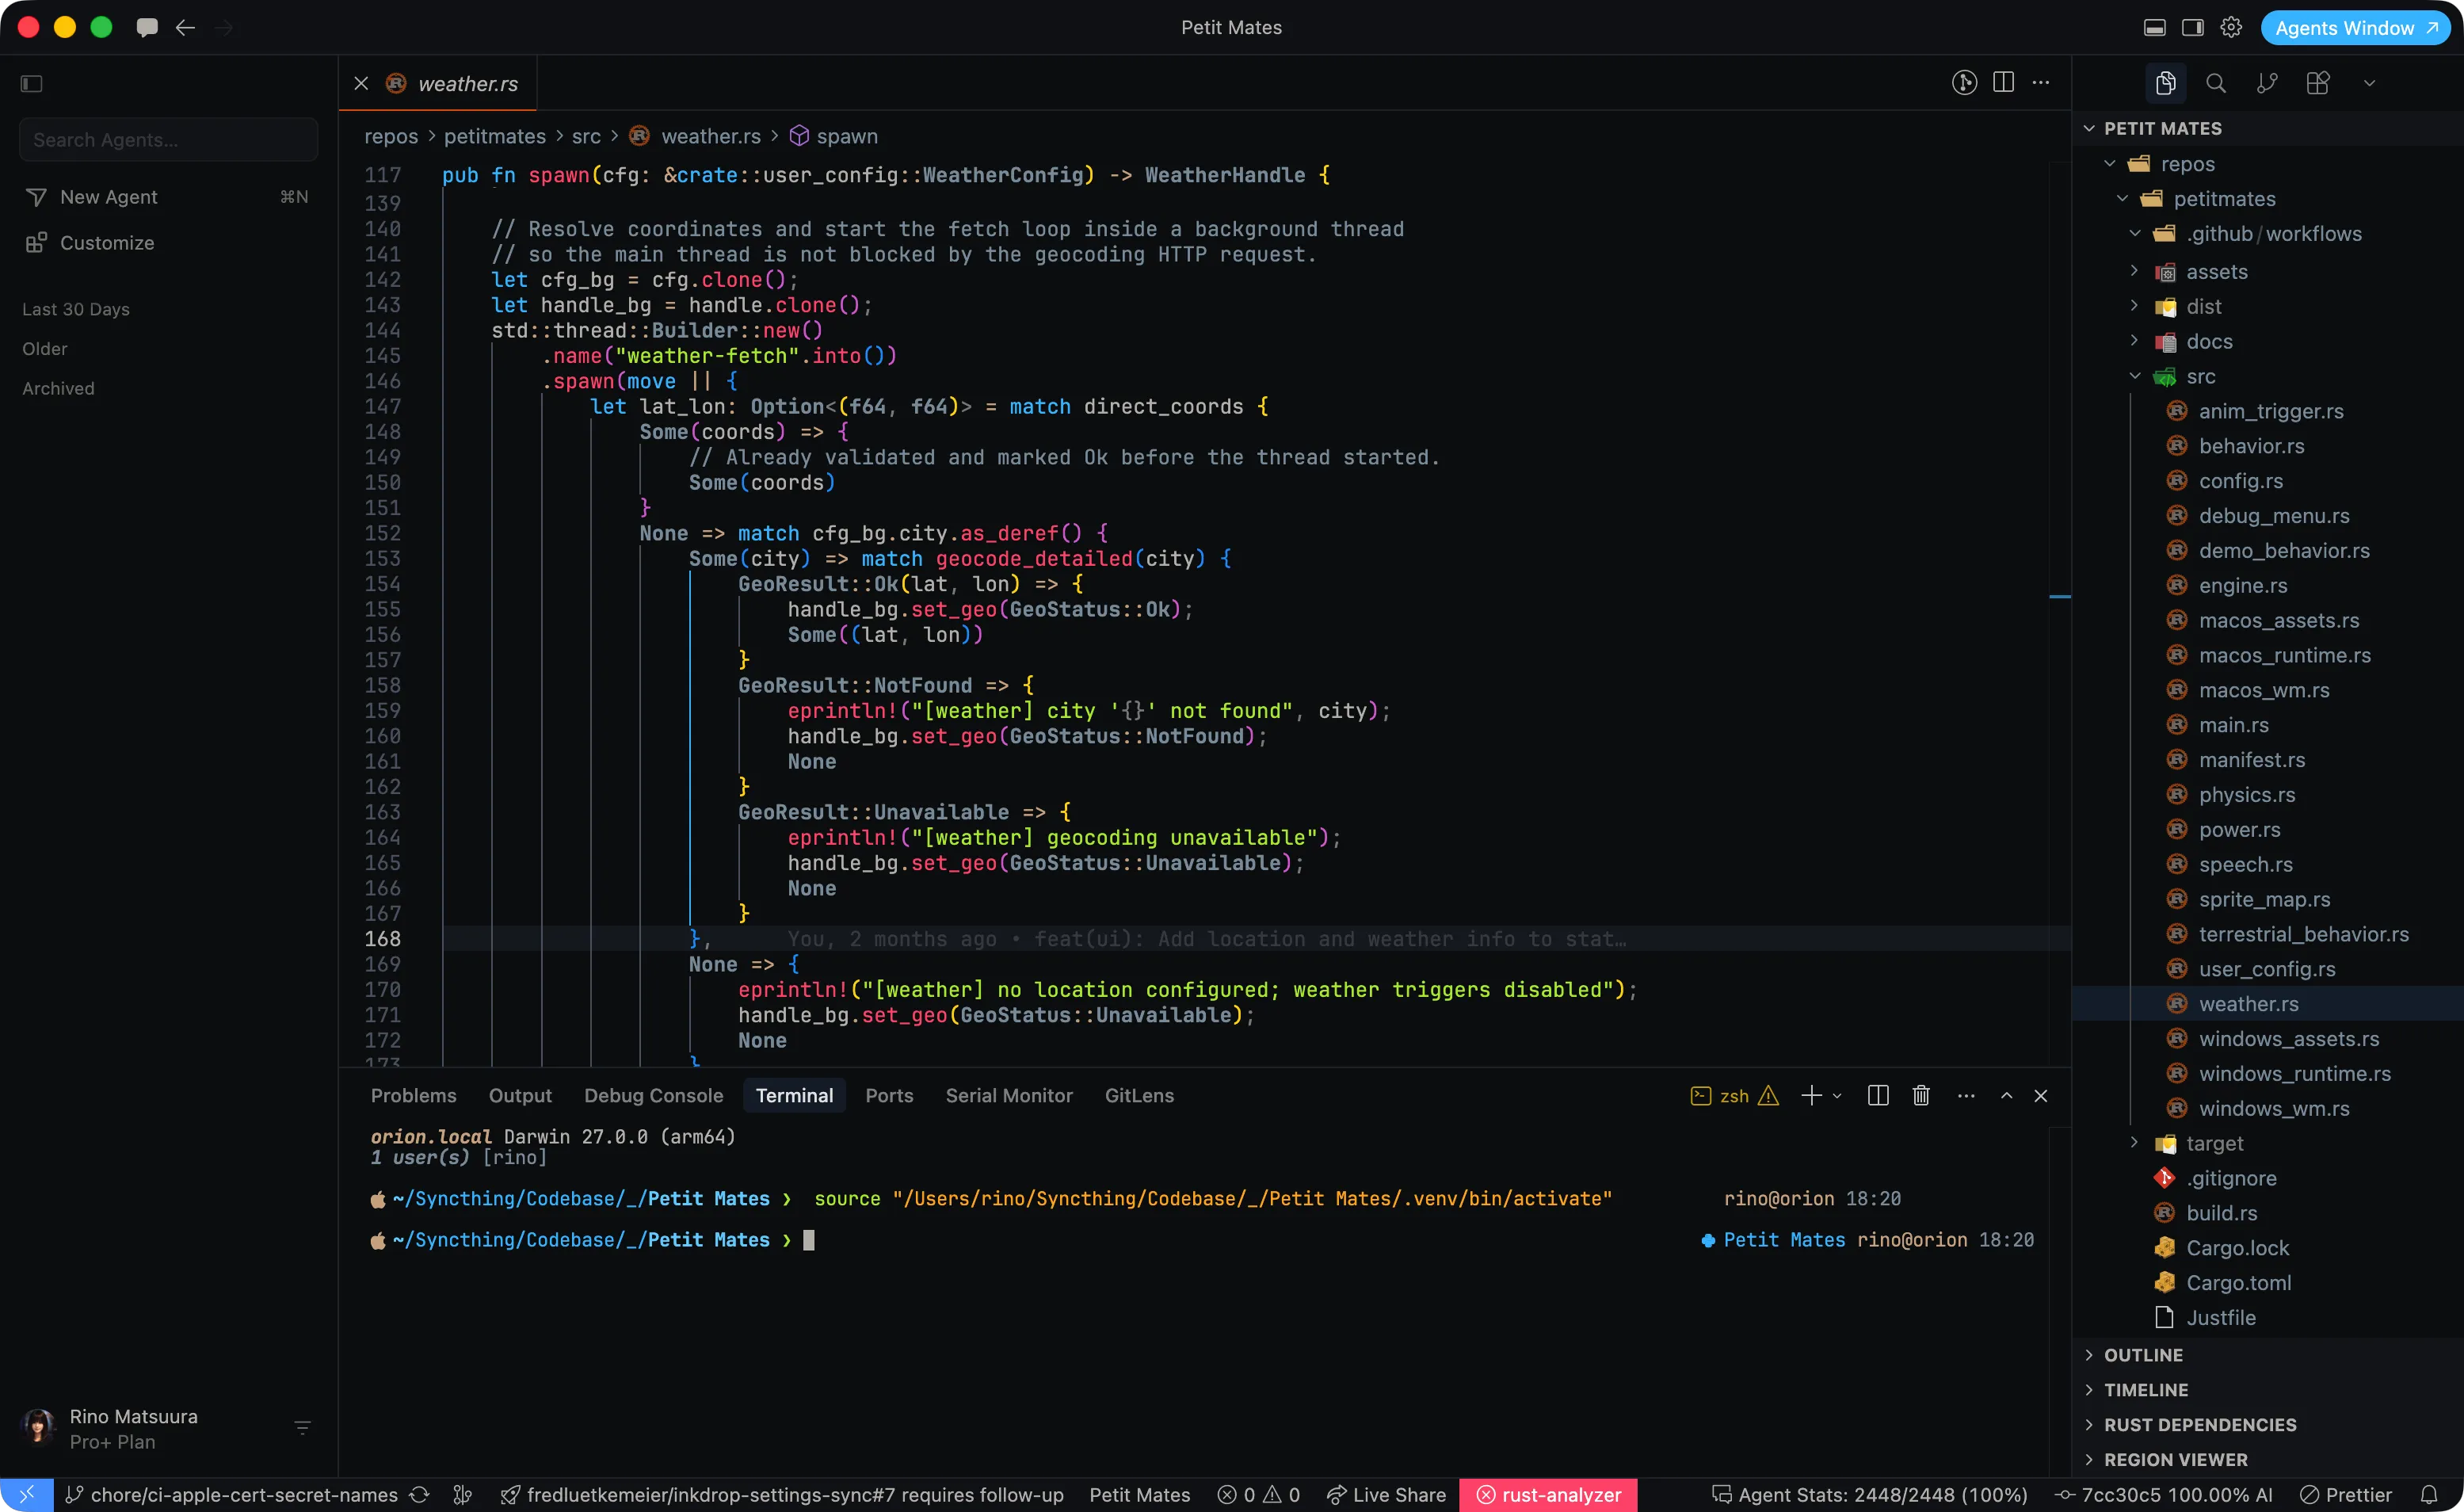2464x1512 pixels.
Task: Kill the terminal with trash icon
Action: pos(1920,1095)
